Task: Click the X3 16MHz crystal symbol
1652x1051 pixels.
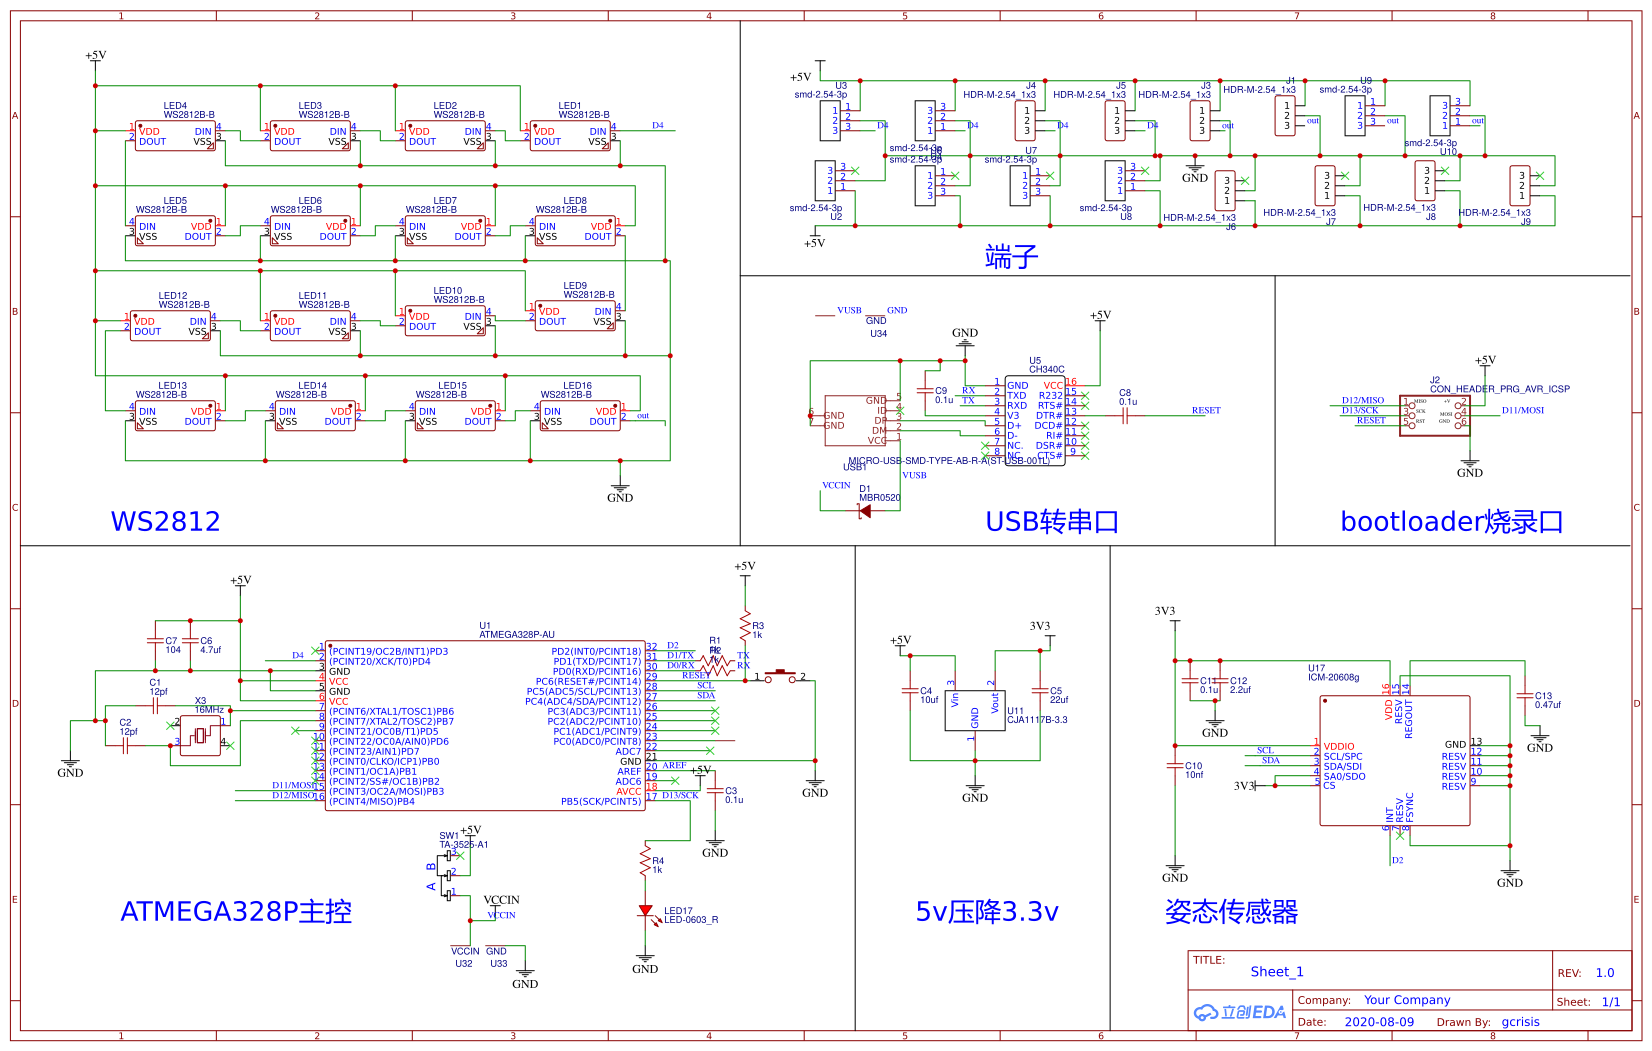Action: [200, 736]
